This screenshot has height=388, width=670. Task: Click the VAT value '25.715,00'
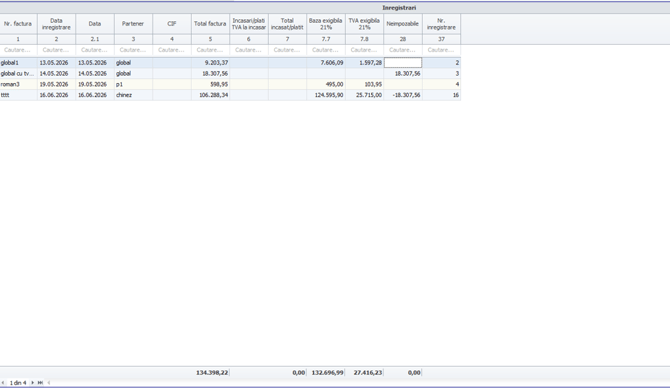click(369, 95)
